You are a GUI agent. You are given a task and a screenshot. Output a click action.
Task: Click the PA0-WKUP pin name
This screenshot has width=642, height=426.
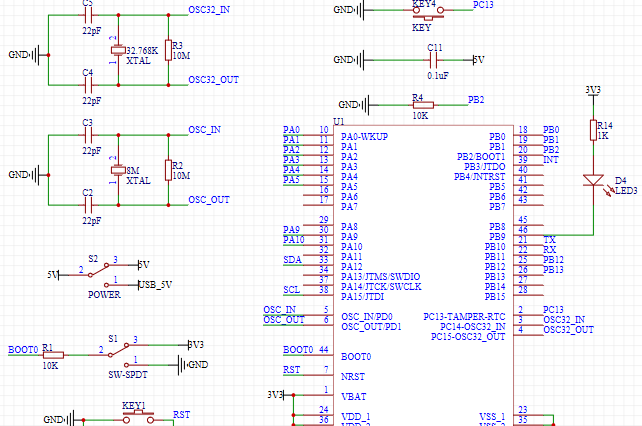pos(364,137)
